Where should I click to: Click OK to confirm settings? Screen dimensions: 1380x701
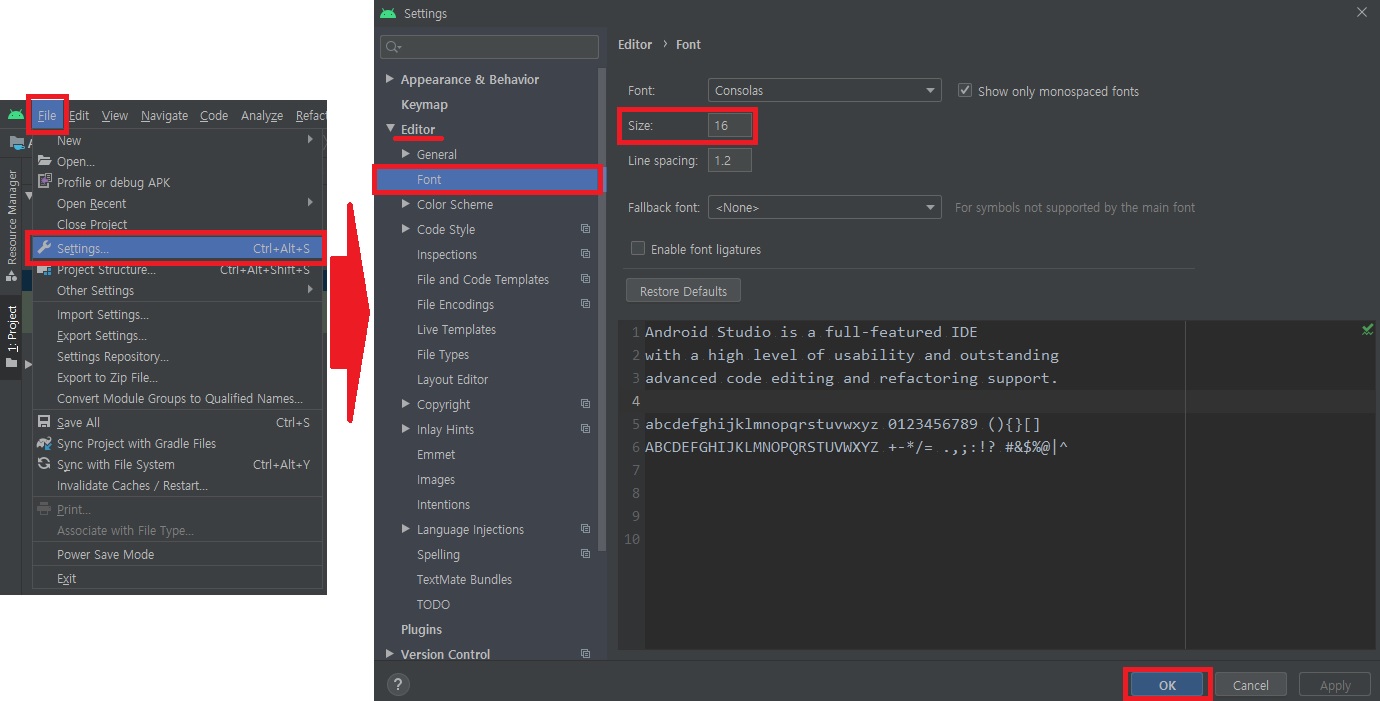pyautogui.click(x=1167, y=685)
